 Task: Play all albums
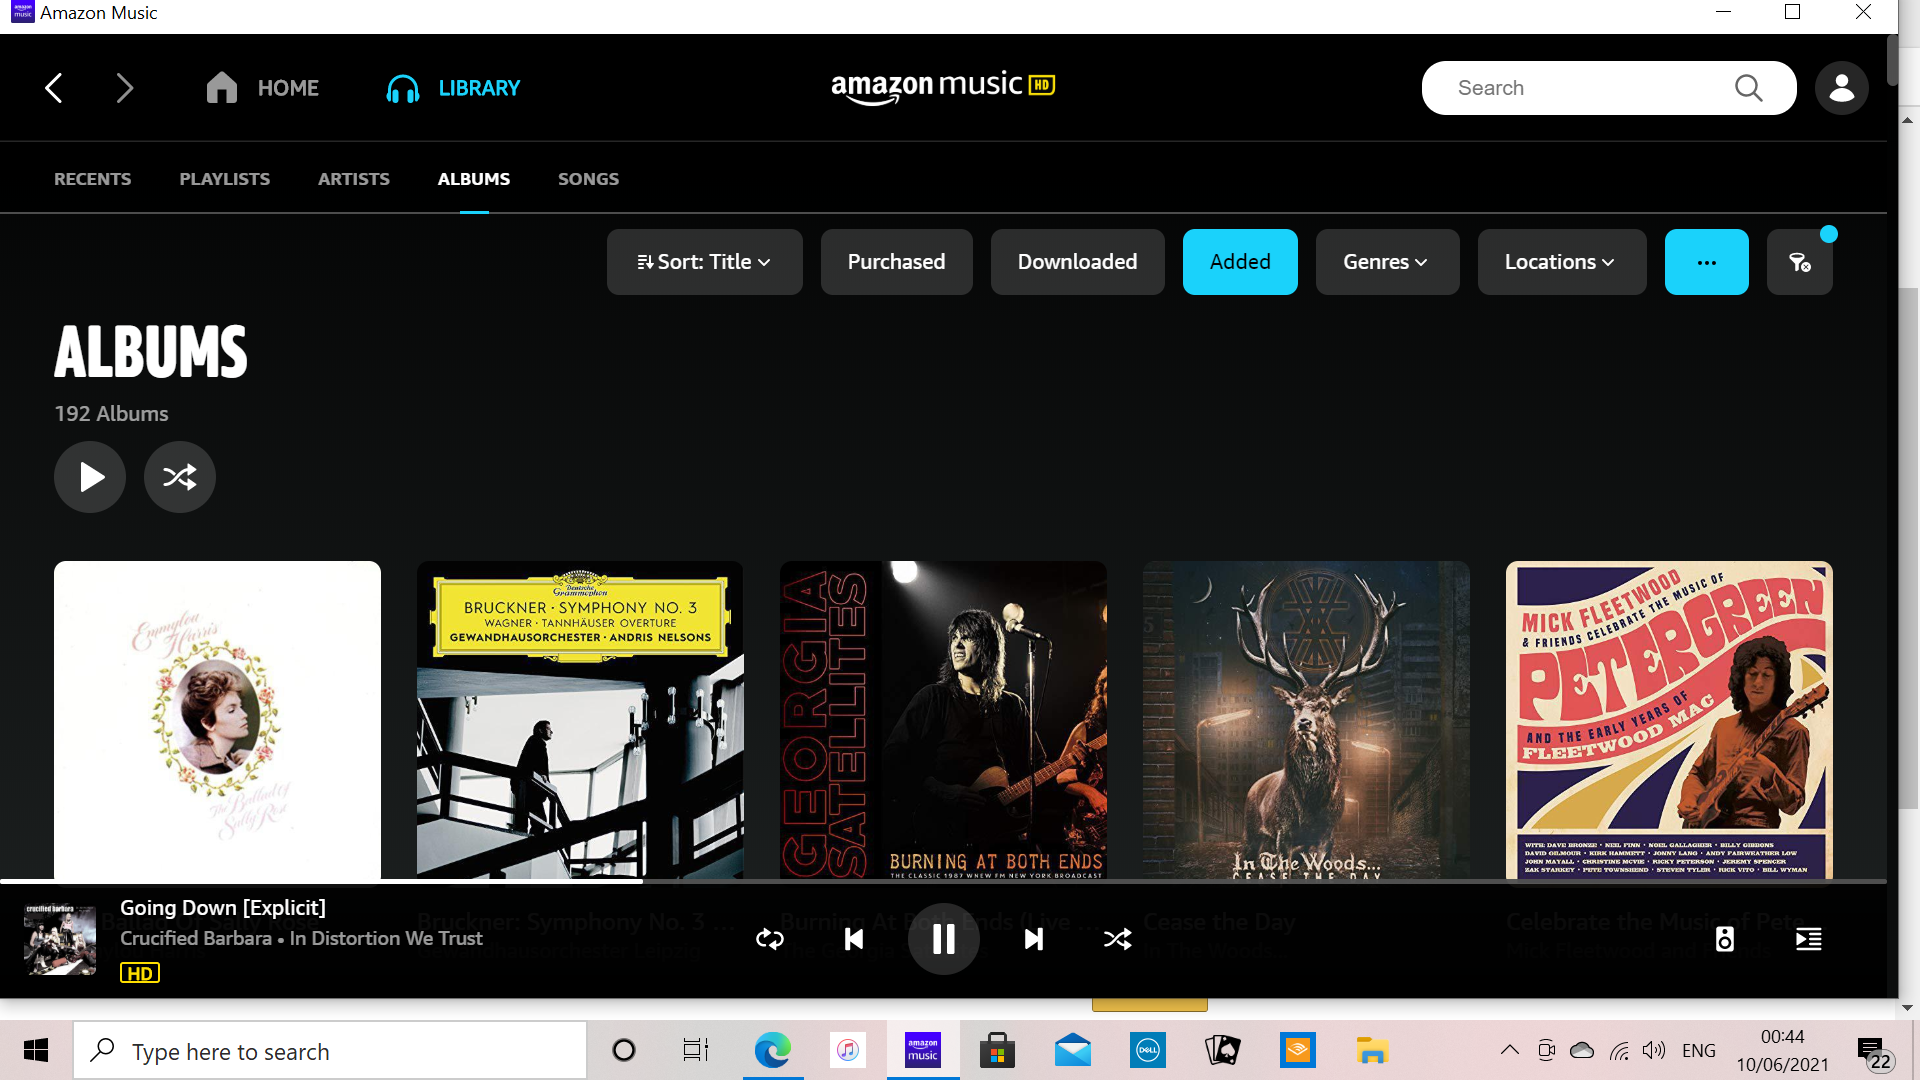tap(90, 477)
